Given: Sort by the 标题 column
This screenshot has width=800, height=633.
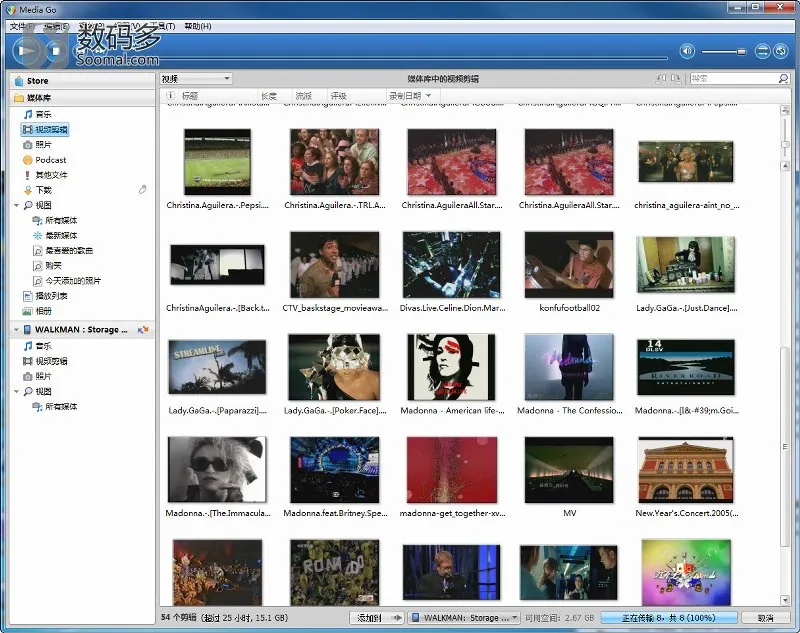Looking at the screenshot, I should click(218, 95).
